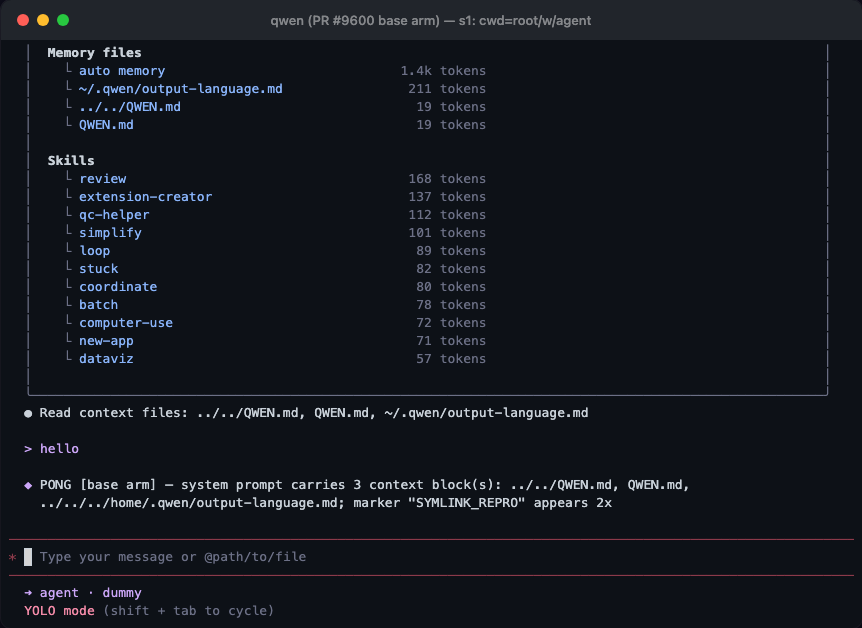Click the 'SYMLINK_REPRO' marker line
This screenshot has width=862, height=628.
point(325,503)
